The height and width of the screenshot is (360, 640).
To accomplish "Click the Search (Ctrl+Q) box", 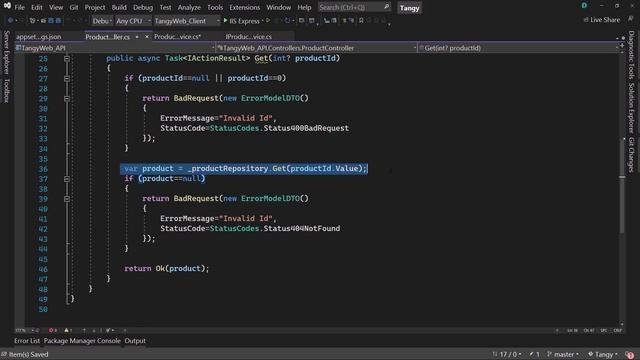I will [354, 7].
